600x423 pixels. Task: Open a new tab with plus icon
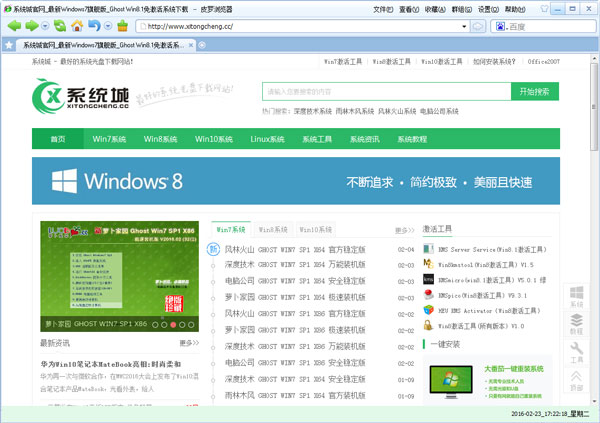pyautogui.click(x=202, y=45)
